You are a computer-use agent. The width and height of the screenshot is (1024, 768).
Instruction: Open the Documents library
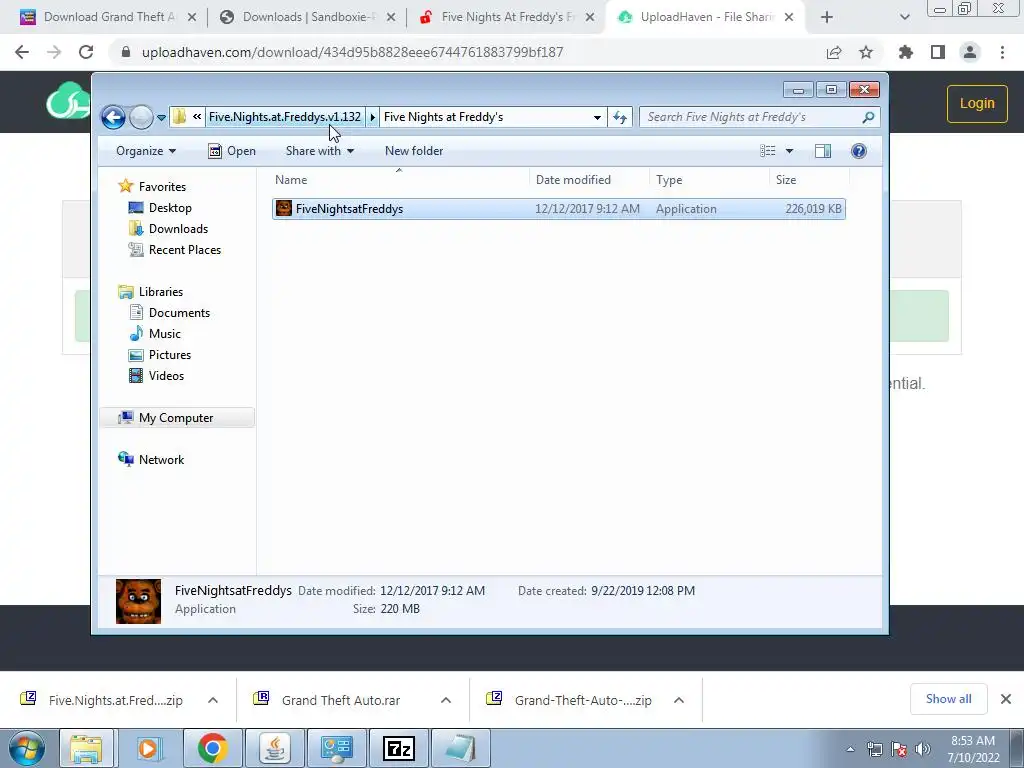179,313
